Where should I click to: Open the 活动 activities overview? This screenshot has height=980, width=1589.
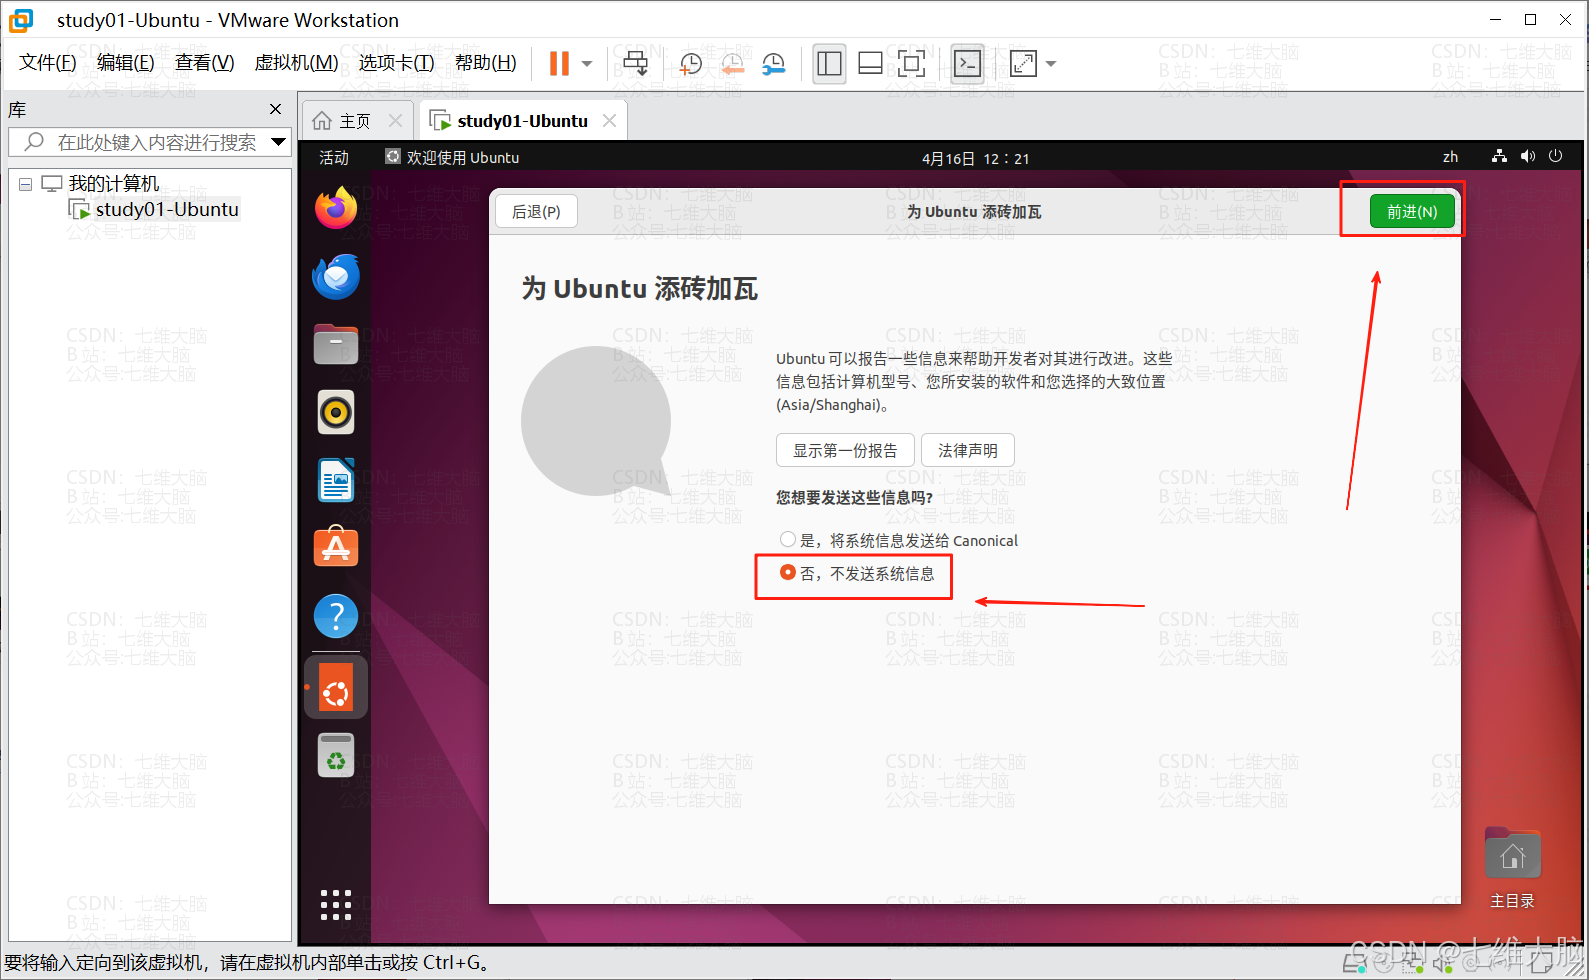click(334, 157)
